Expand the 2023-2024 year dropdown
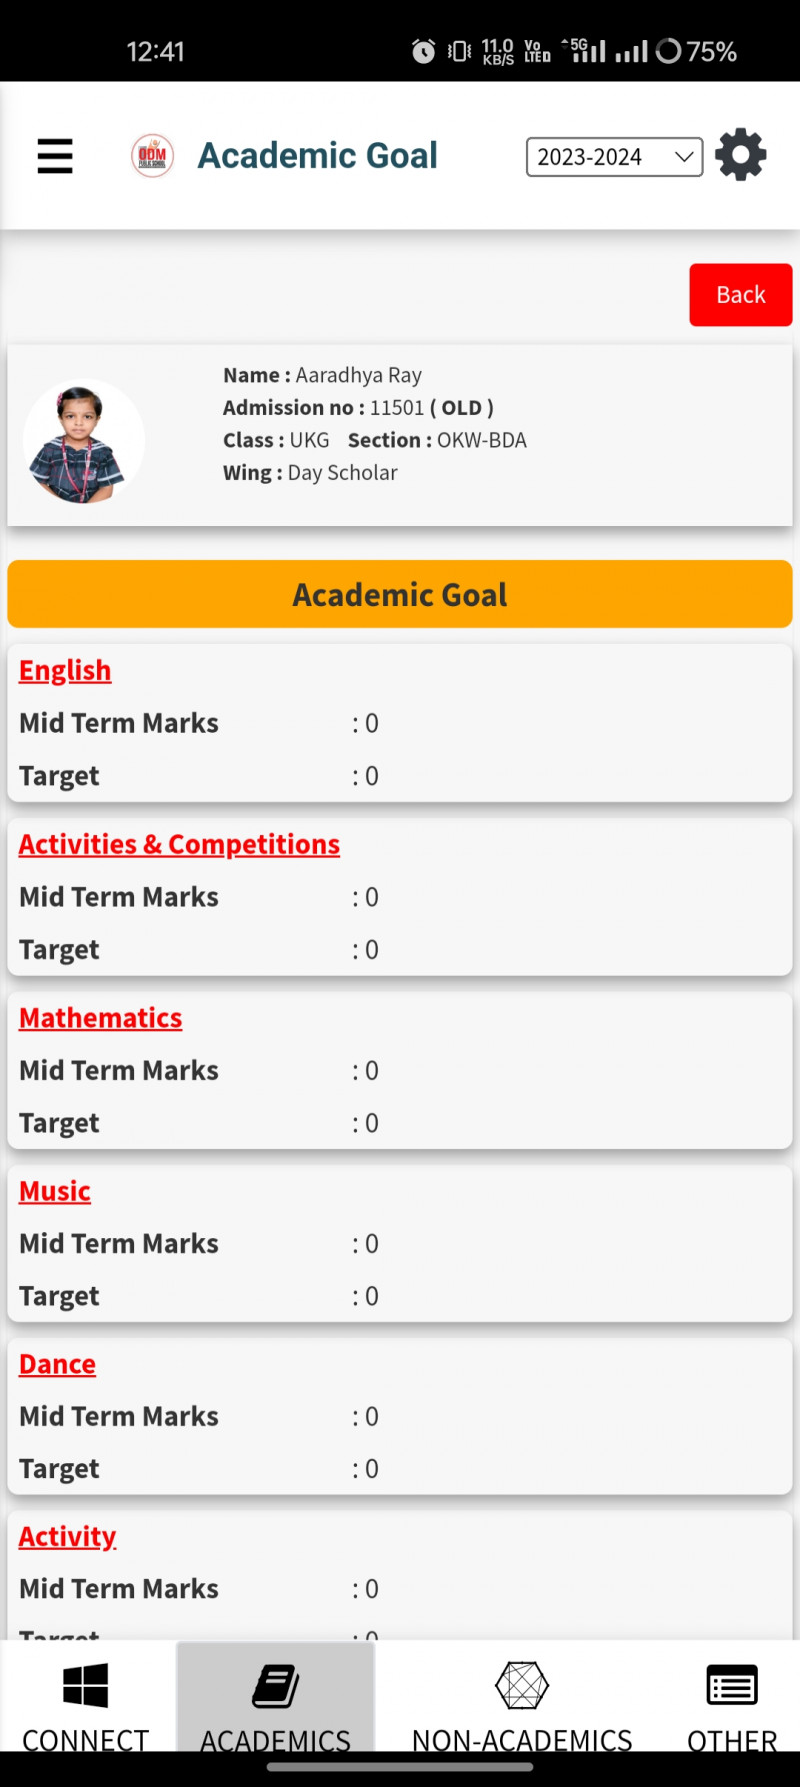The image size is (800, 1787). (x=614, y=157)
